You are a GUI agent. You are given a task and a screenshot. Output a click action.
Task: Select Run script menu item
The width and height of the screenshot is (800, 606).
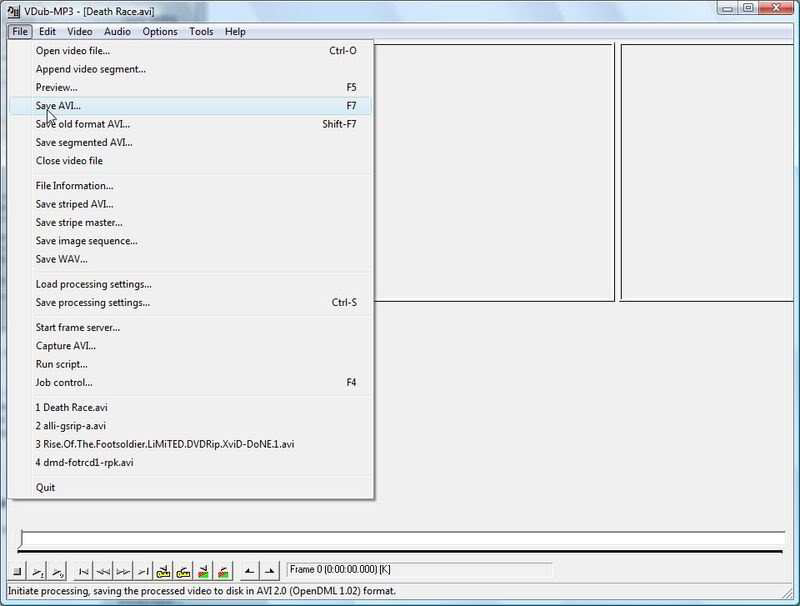click(x=191, y=364)
